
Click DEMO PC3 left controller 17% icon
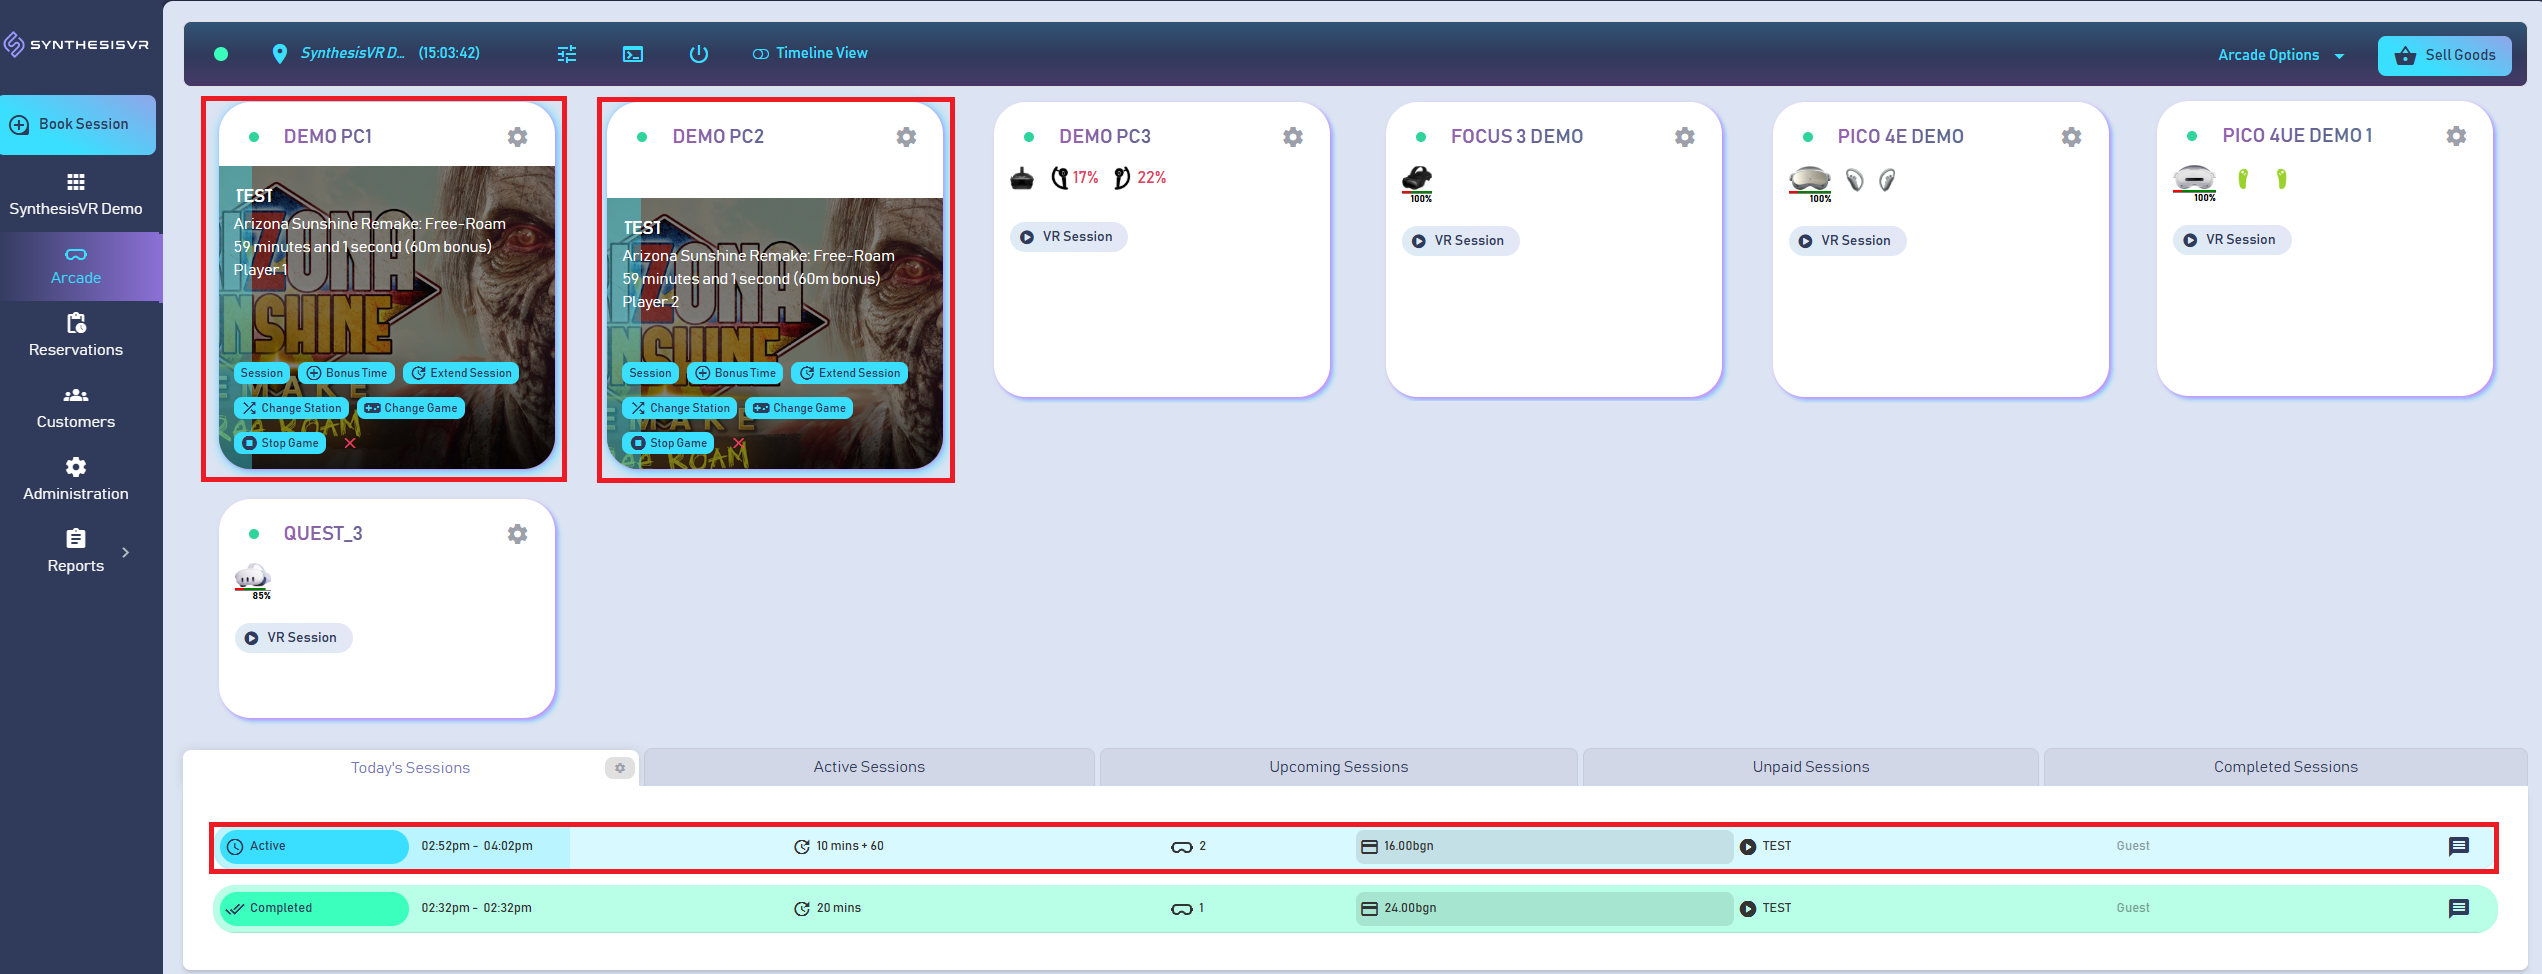point(1060,178)
